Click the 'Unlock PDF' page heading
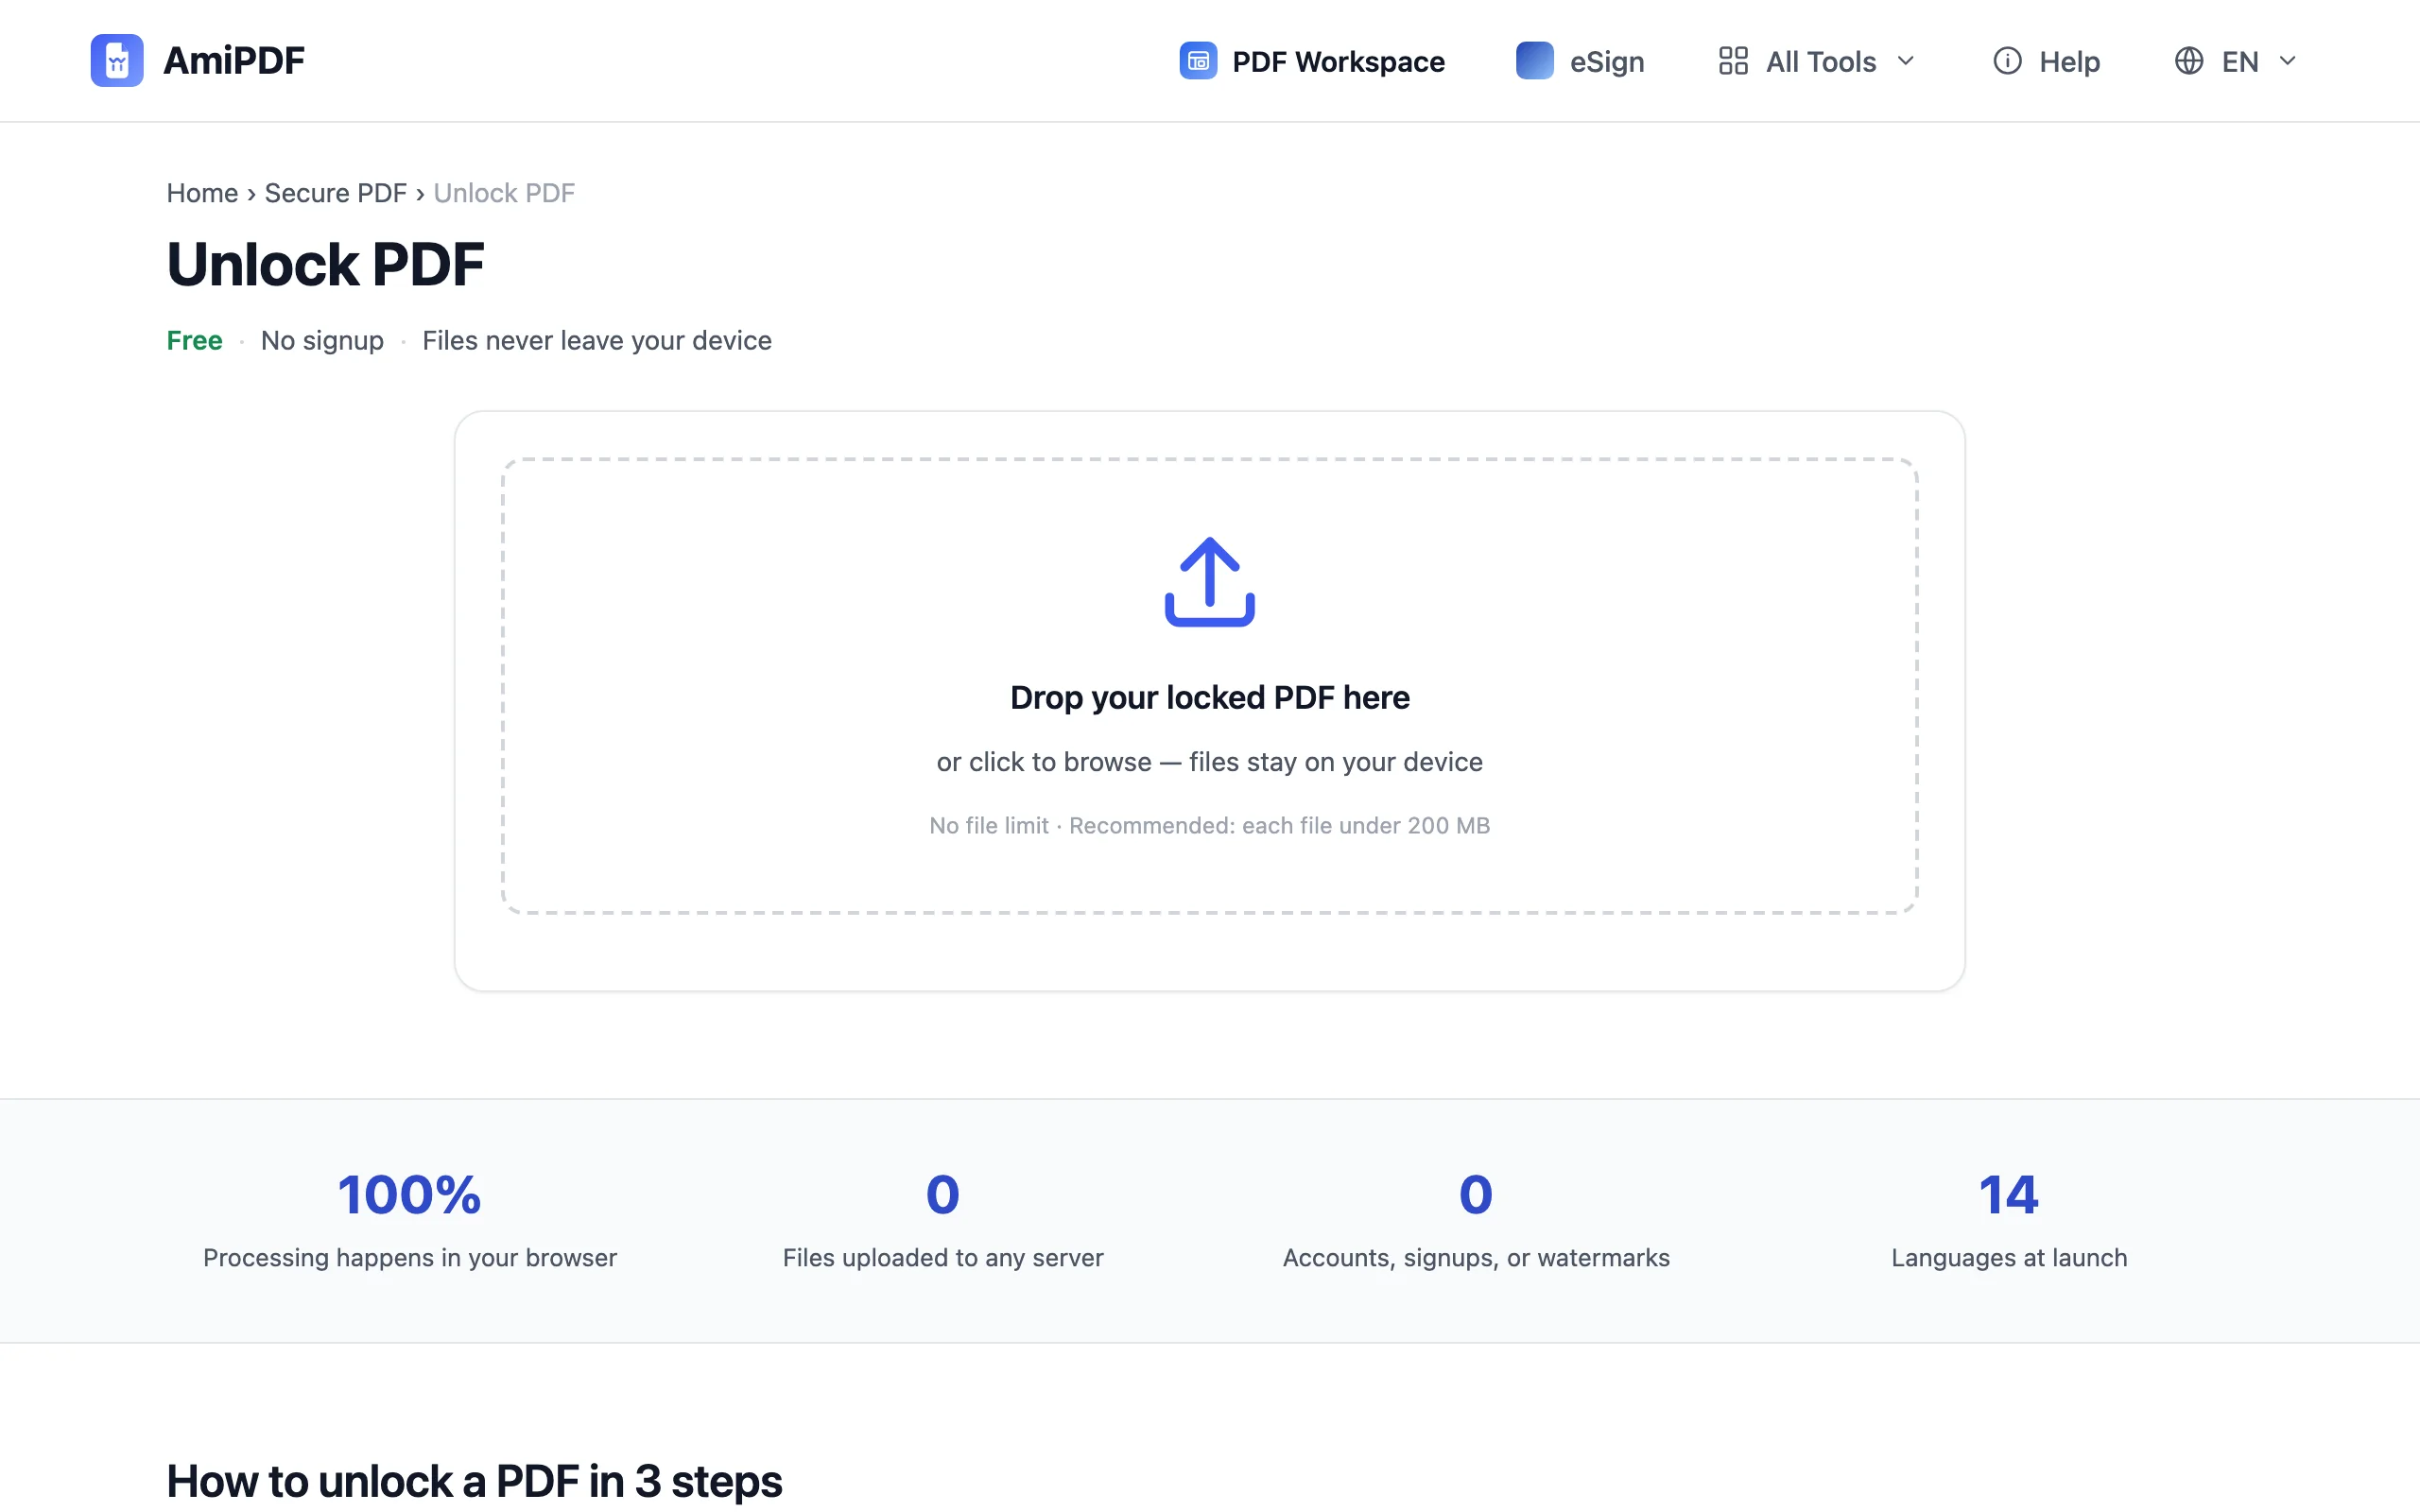Viewport: 2420px width, 1512px height. pos(325,265)
